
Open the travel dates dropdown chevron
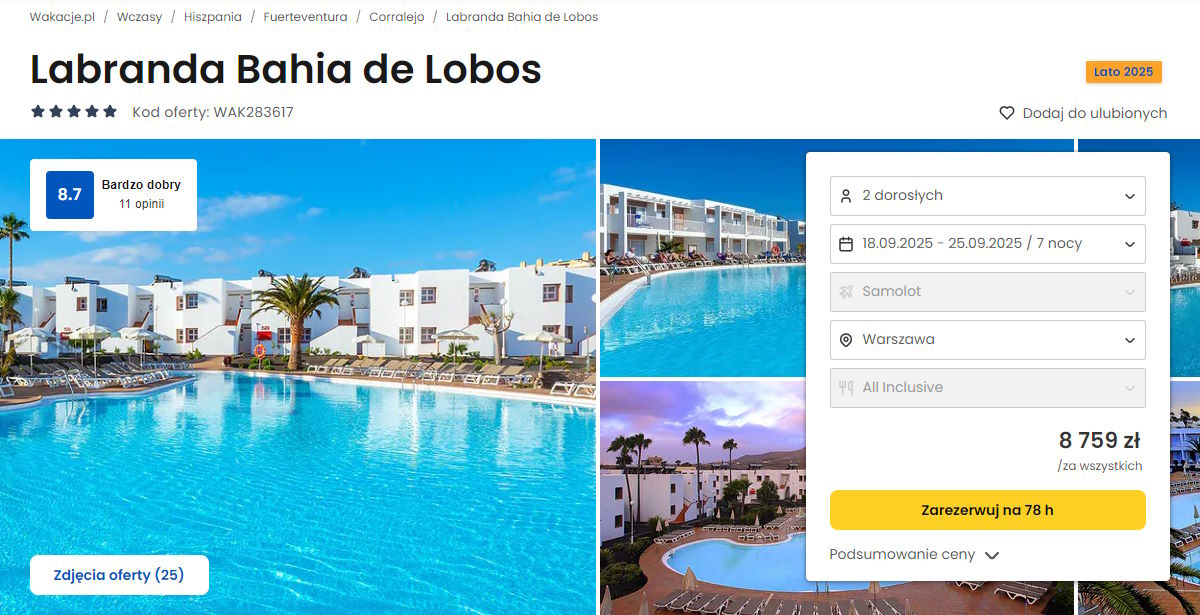[1130, 244]
